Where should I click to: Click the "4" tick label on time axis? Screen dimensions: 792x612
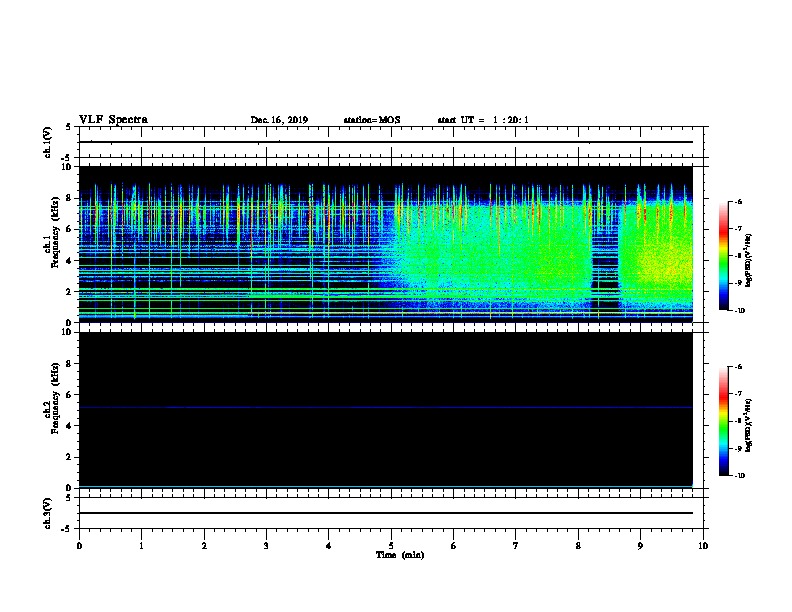point(329,546)
